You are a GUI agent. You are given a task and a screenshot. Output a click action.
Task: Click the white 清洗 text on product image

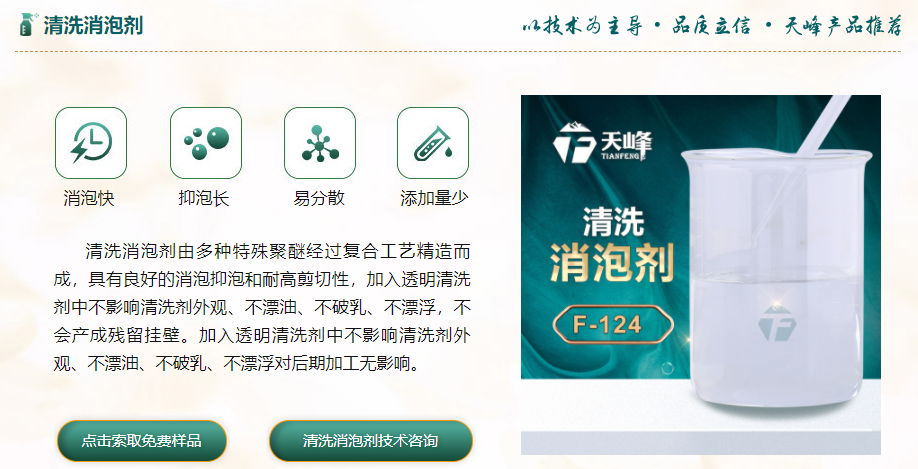click(613, 222)
